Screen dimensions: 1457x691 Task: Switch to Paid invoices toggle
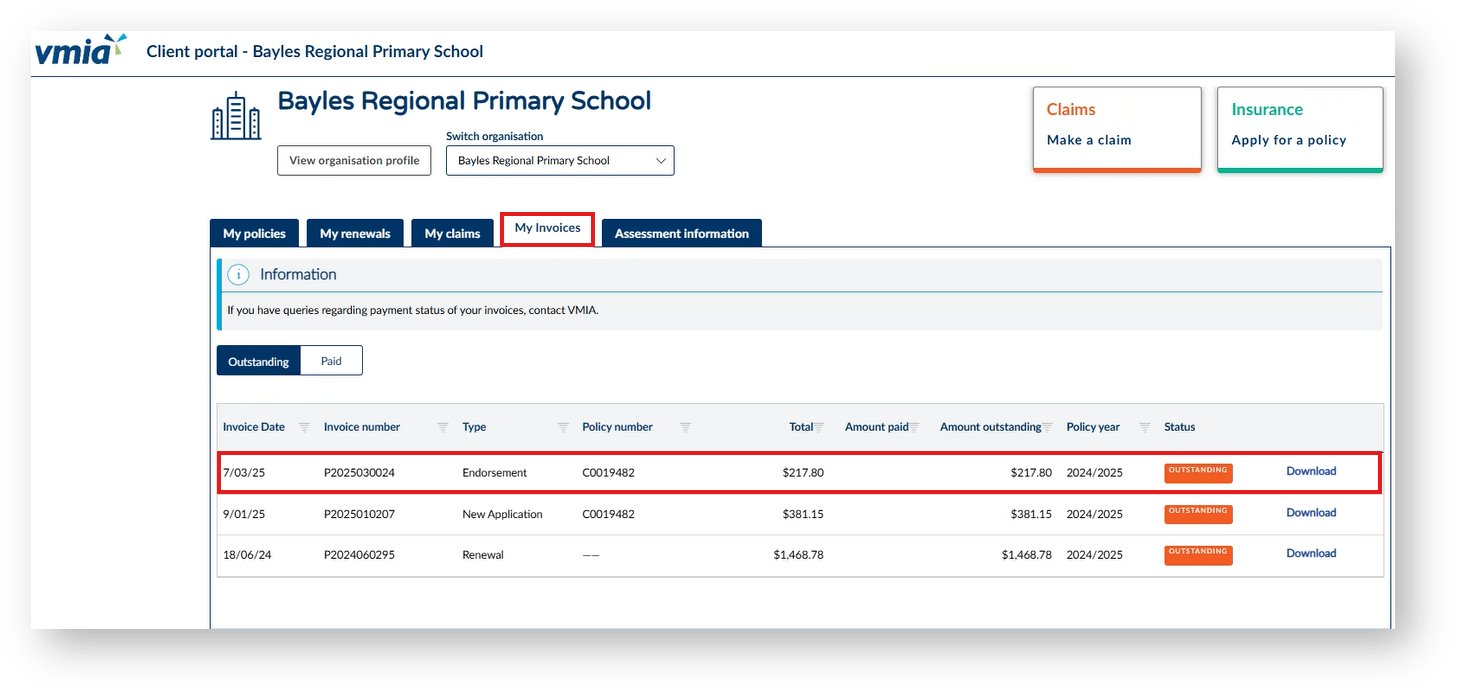coord(331,361)
